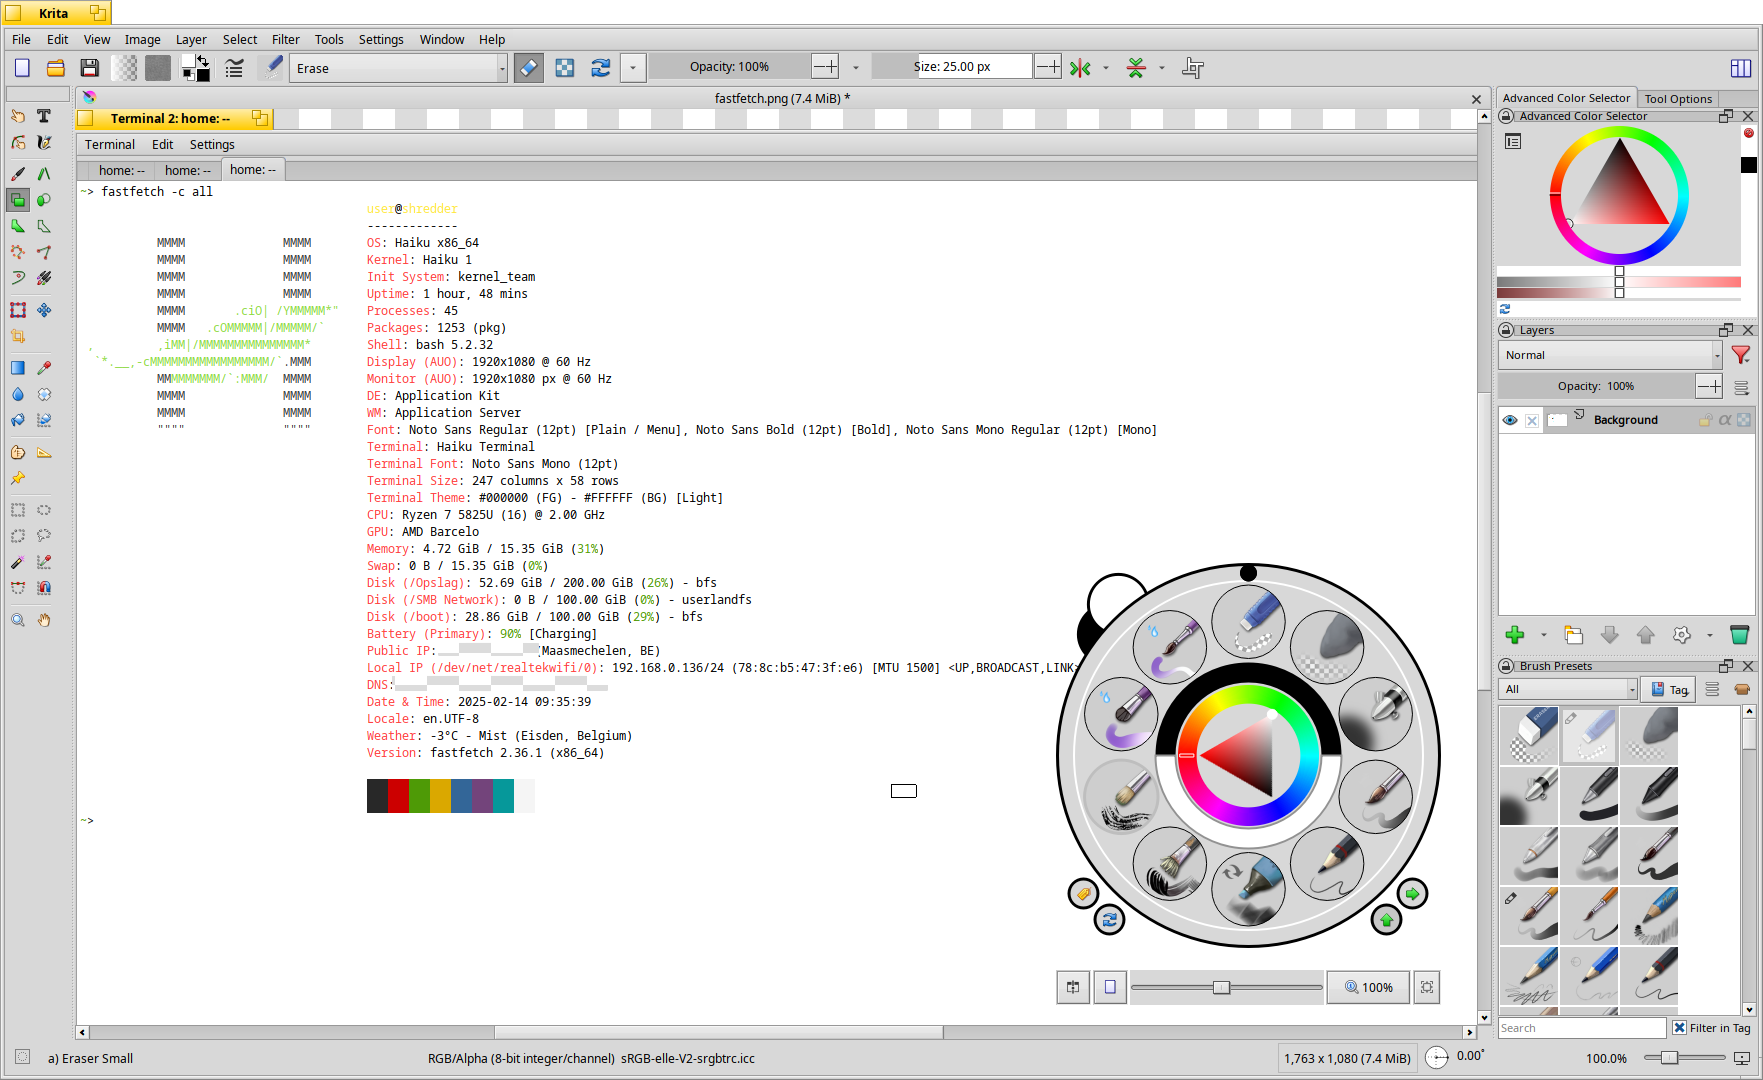Toggle vertical mirror tool
Screen dimensions: 1763x1080
point(1136,68)
